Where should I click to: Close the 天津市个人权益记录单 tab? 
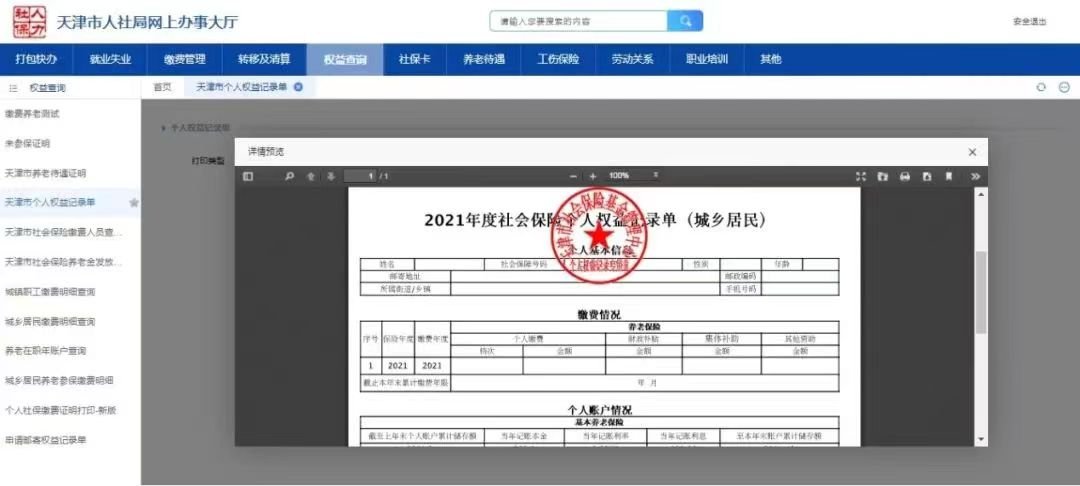tap(298, 87)
